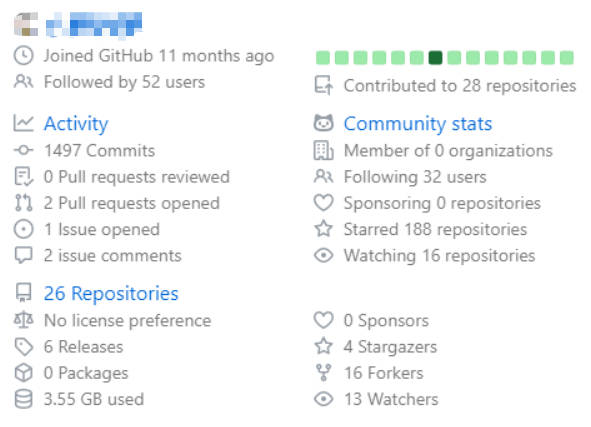This screenshot has width=591, height=427.
Task: Click the eye icon beside Watching 16 repositories
Action: coord(323,256)
